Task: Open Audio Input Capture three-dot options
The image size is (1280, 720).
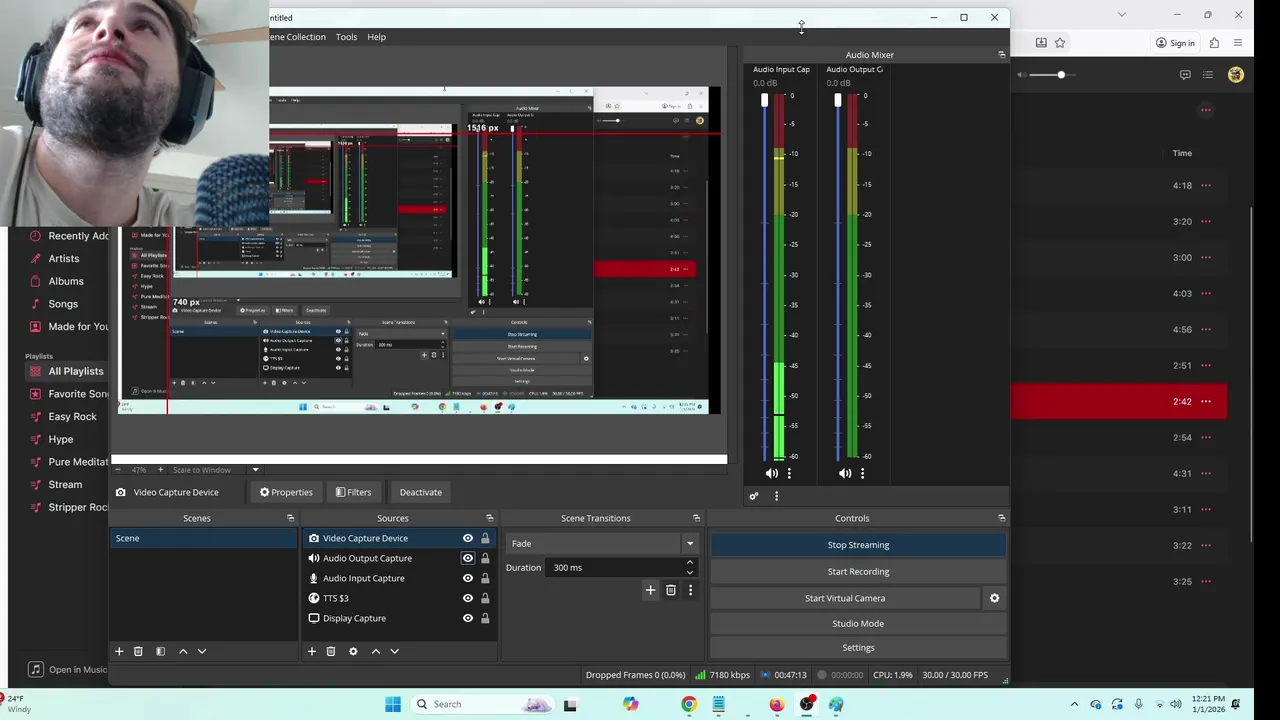Action: click(789, 473)
